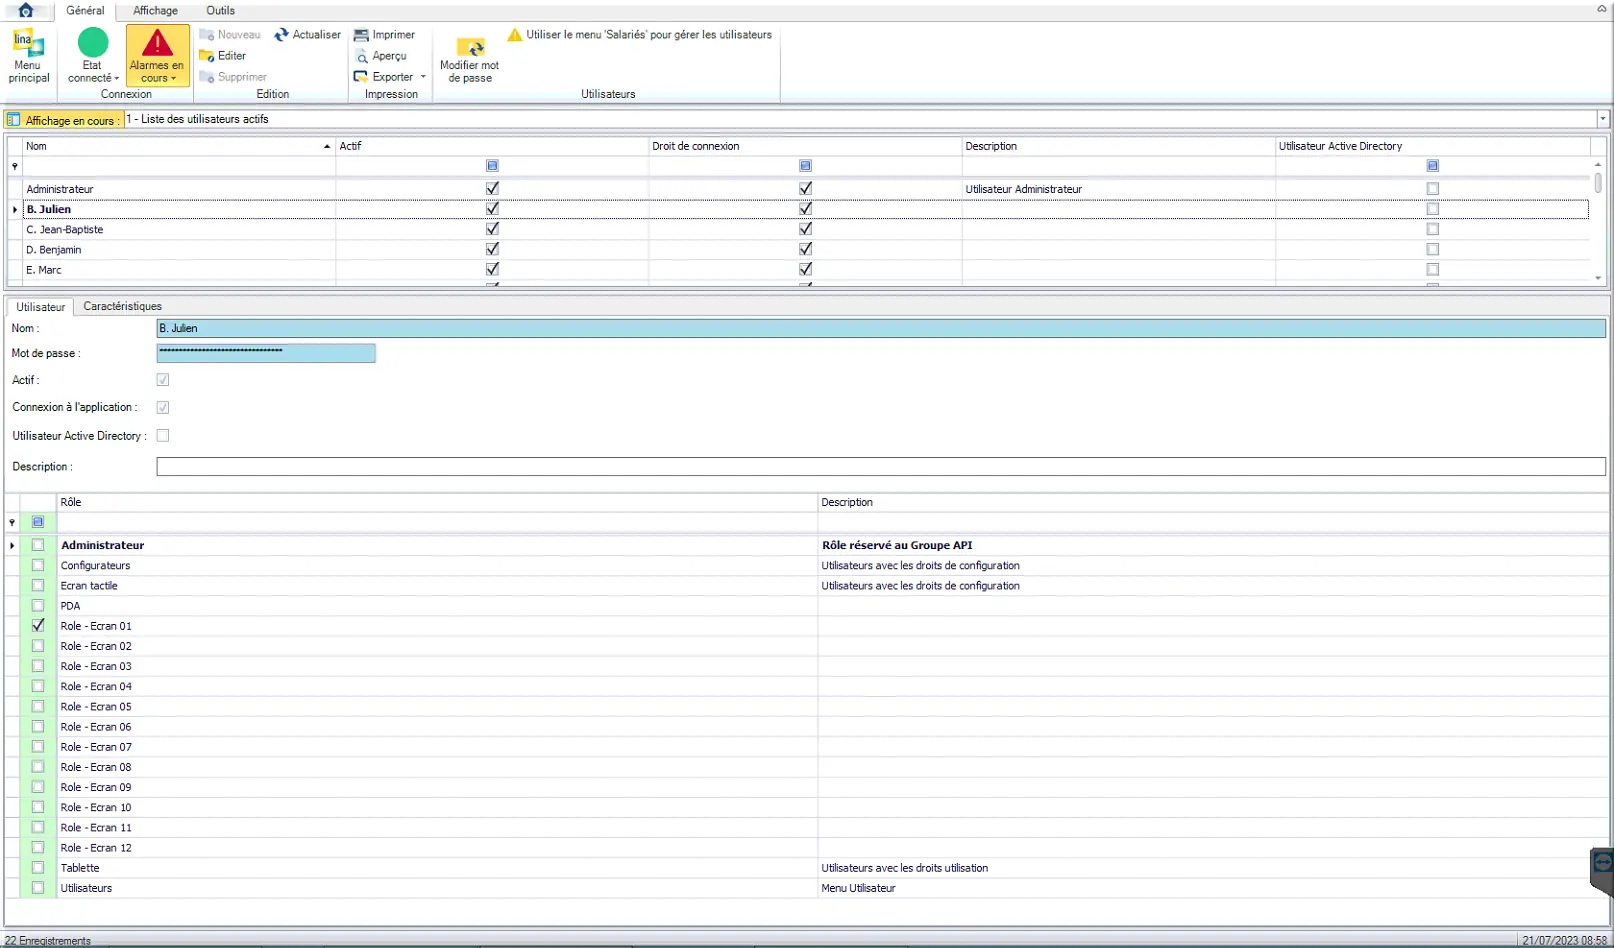Click the Affichage en cours icon
Viewport: 1614px width, 948px height.
point(13,119)
